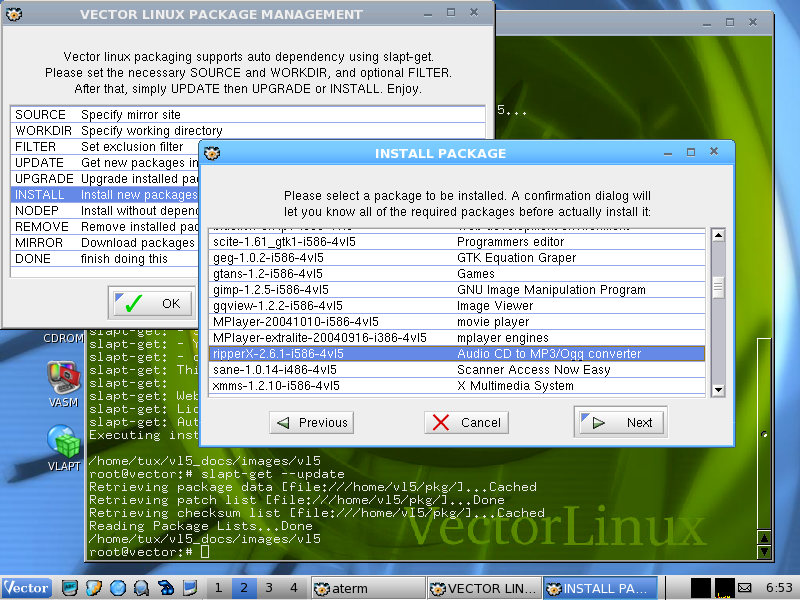
Task: Open Package Management window menu icon
Action: click(x=14, y=14)
